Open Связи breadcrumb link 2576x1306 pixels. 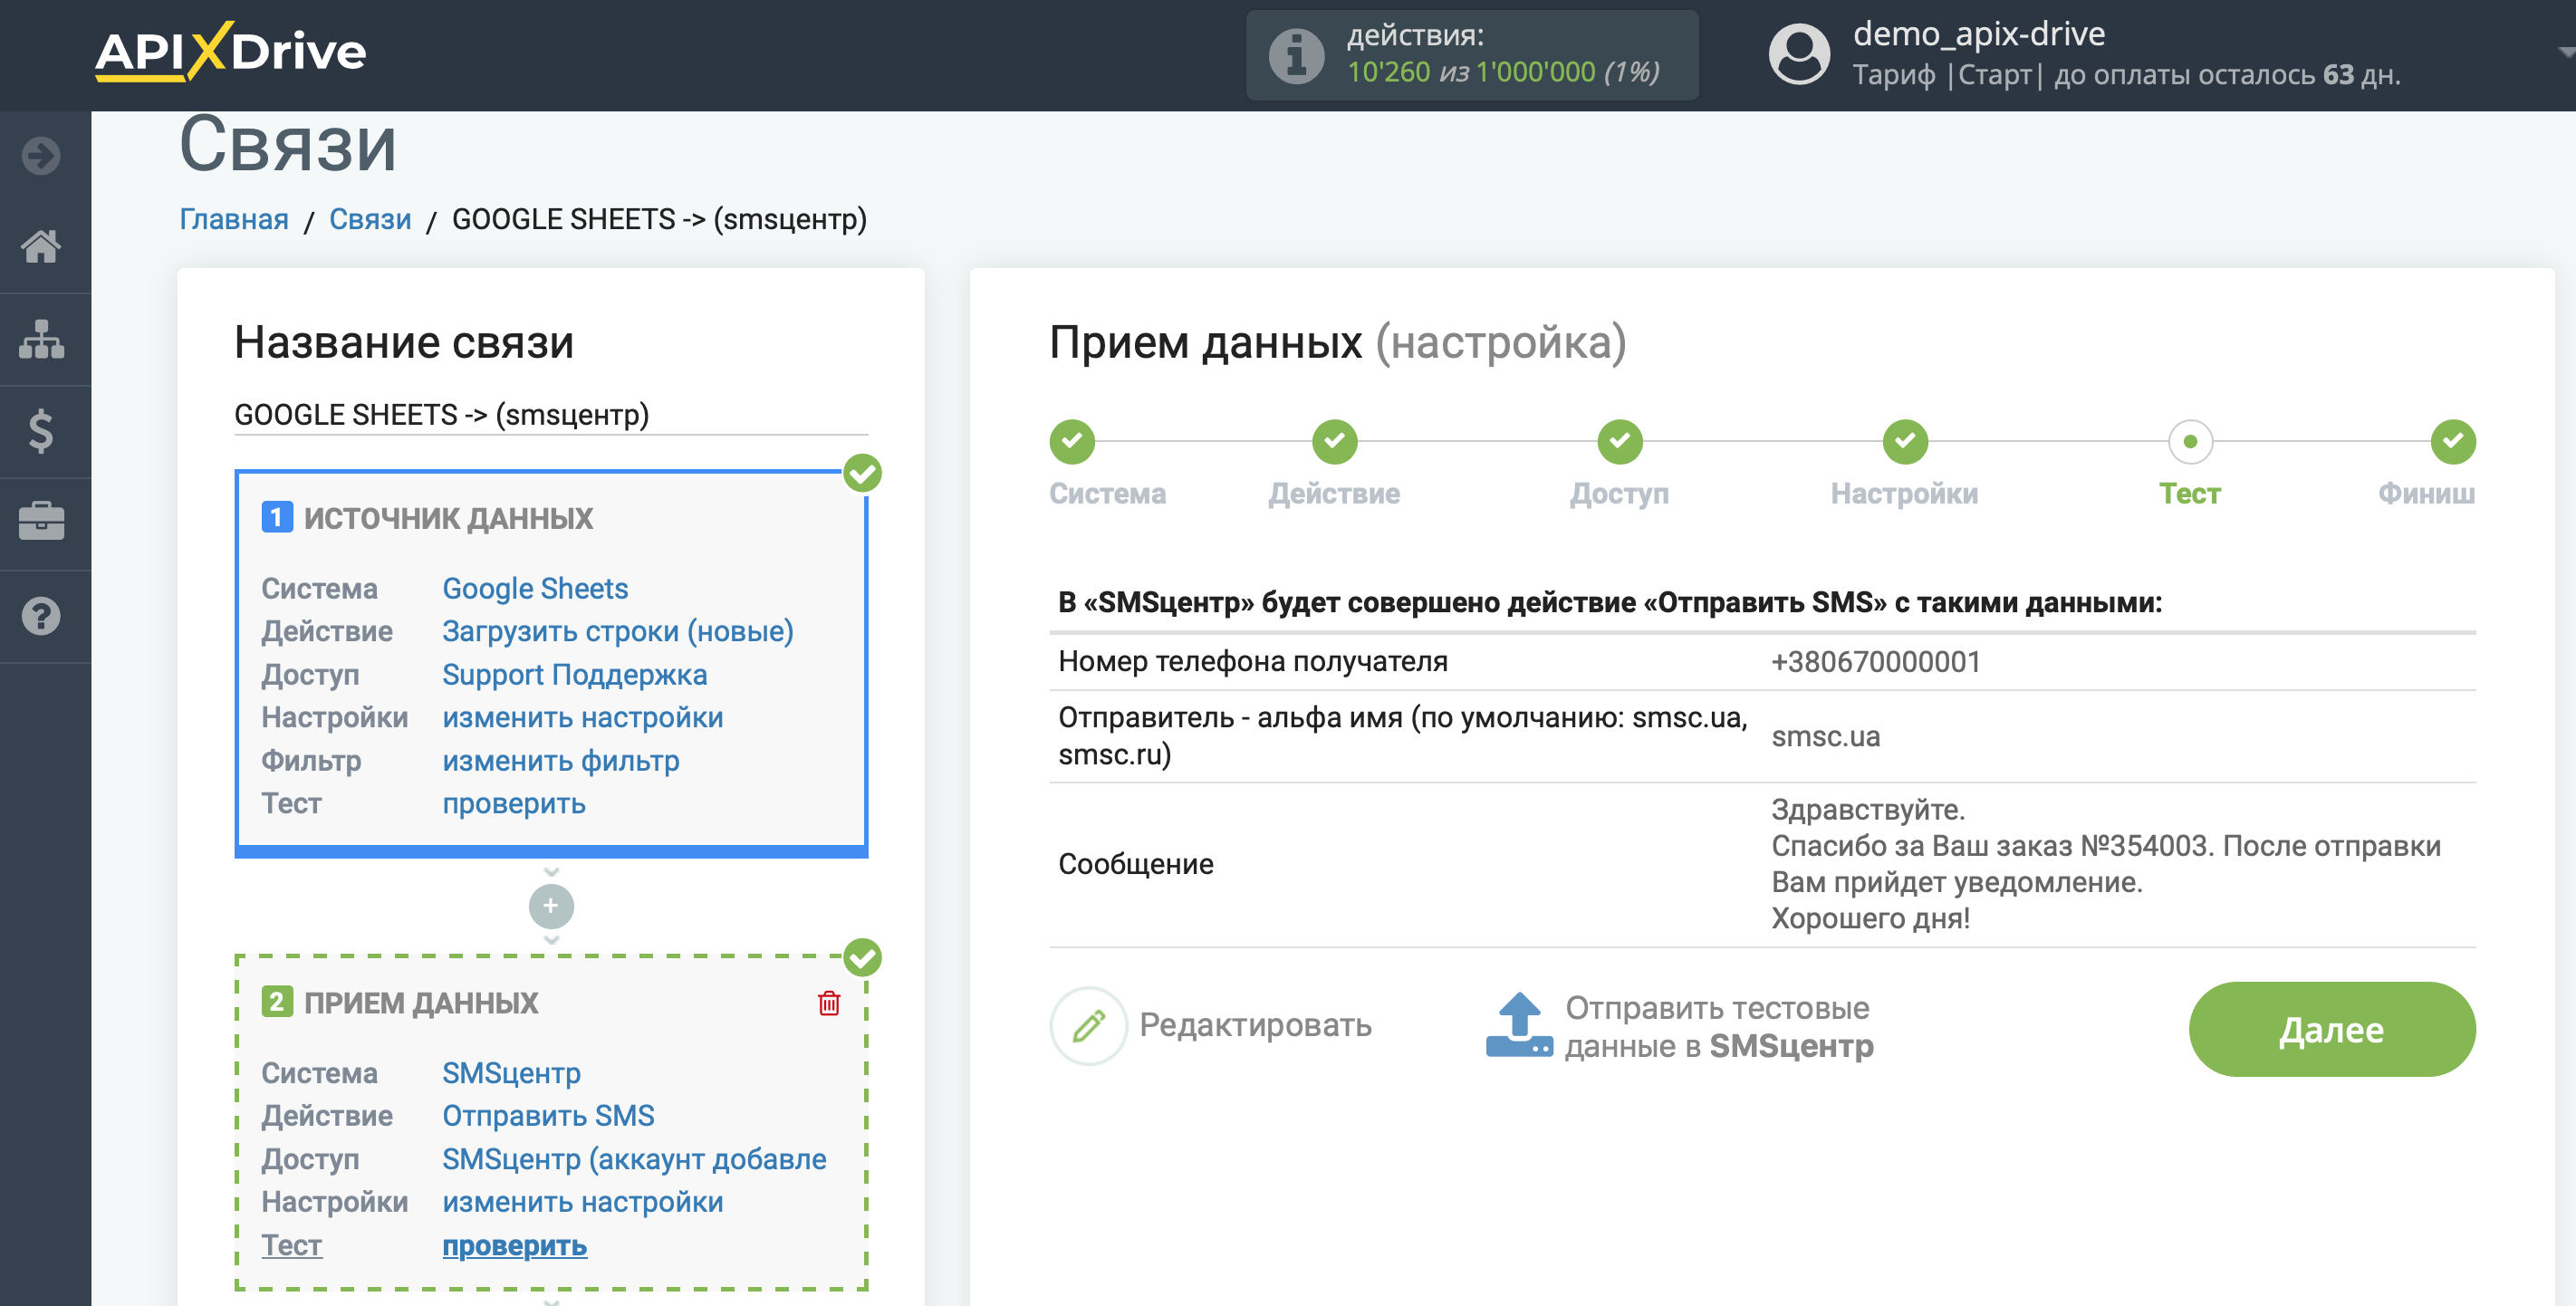click(x=370, y=219)
